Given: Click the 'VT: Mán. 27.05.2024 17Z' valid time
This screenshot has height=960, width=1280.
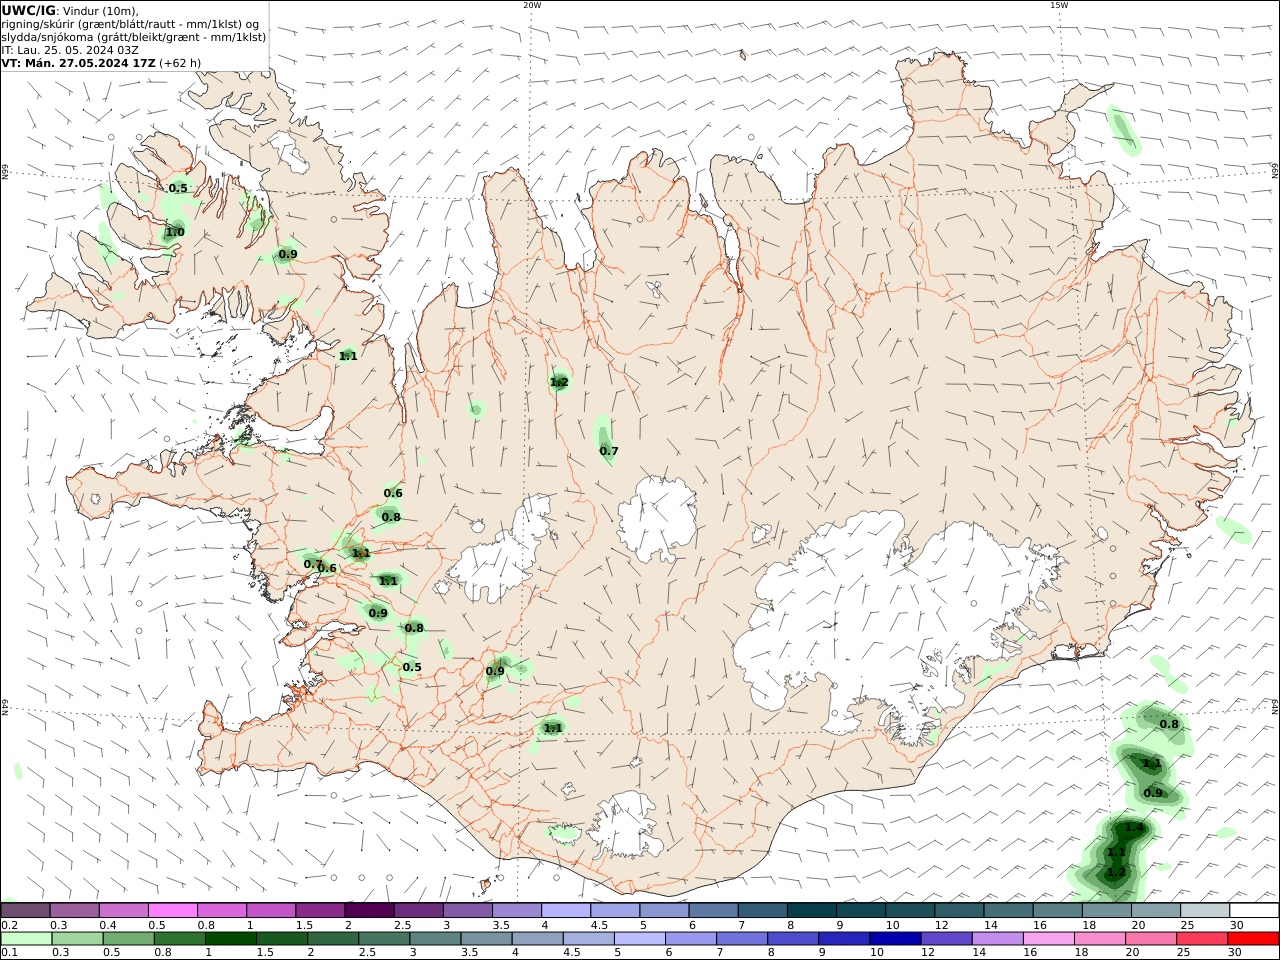Looking at the screenshot, I should point(78,63).
